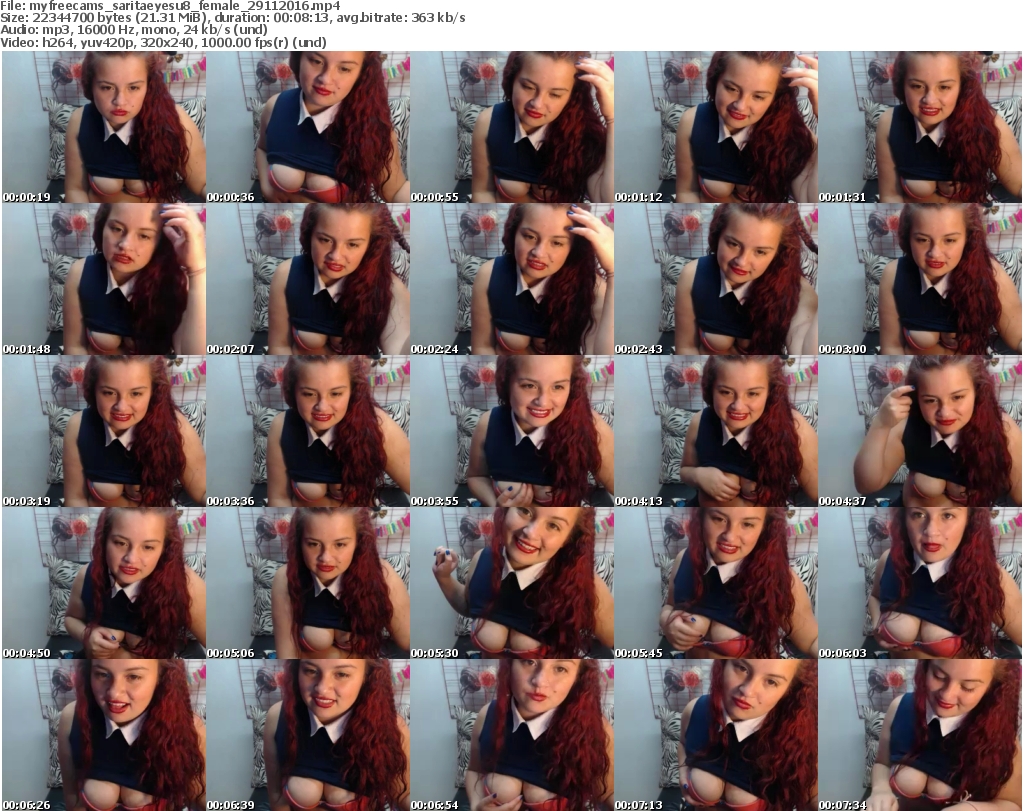Select the thumbnail marked 00:03:00
The width and height of the screenshot is (1024, 811).
(920, 279)
